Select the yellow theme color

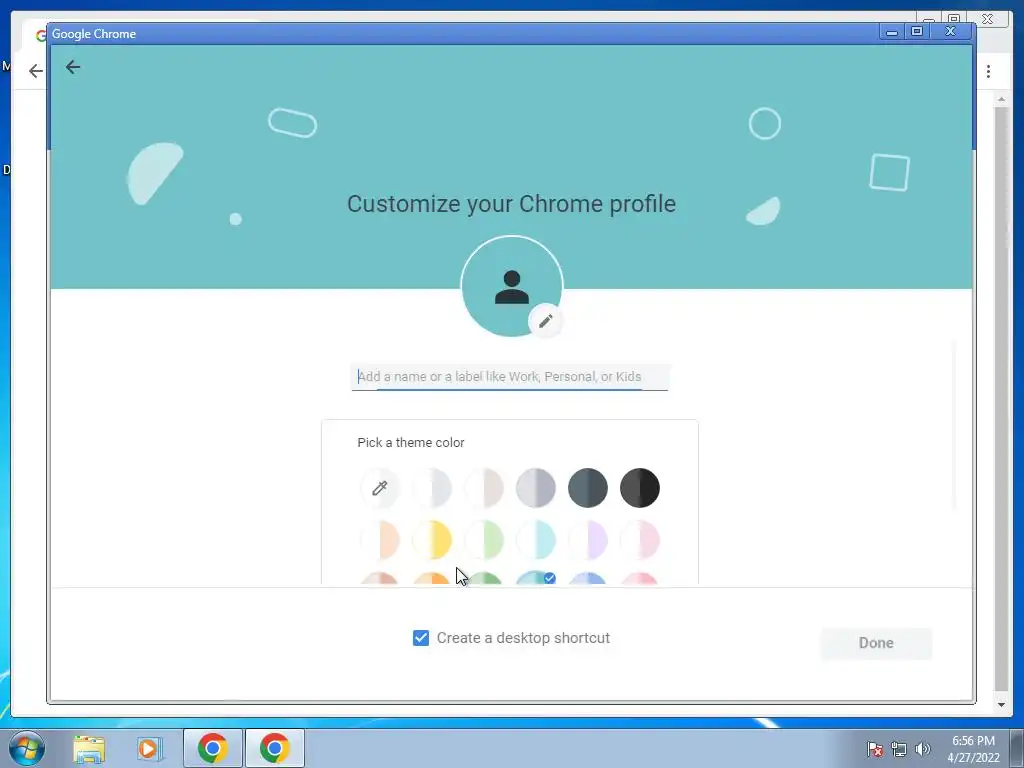click(432, 540)
